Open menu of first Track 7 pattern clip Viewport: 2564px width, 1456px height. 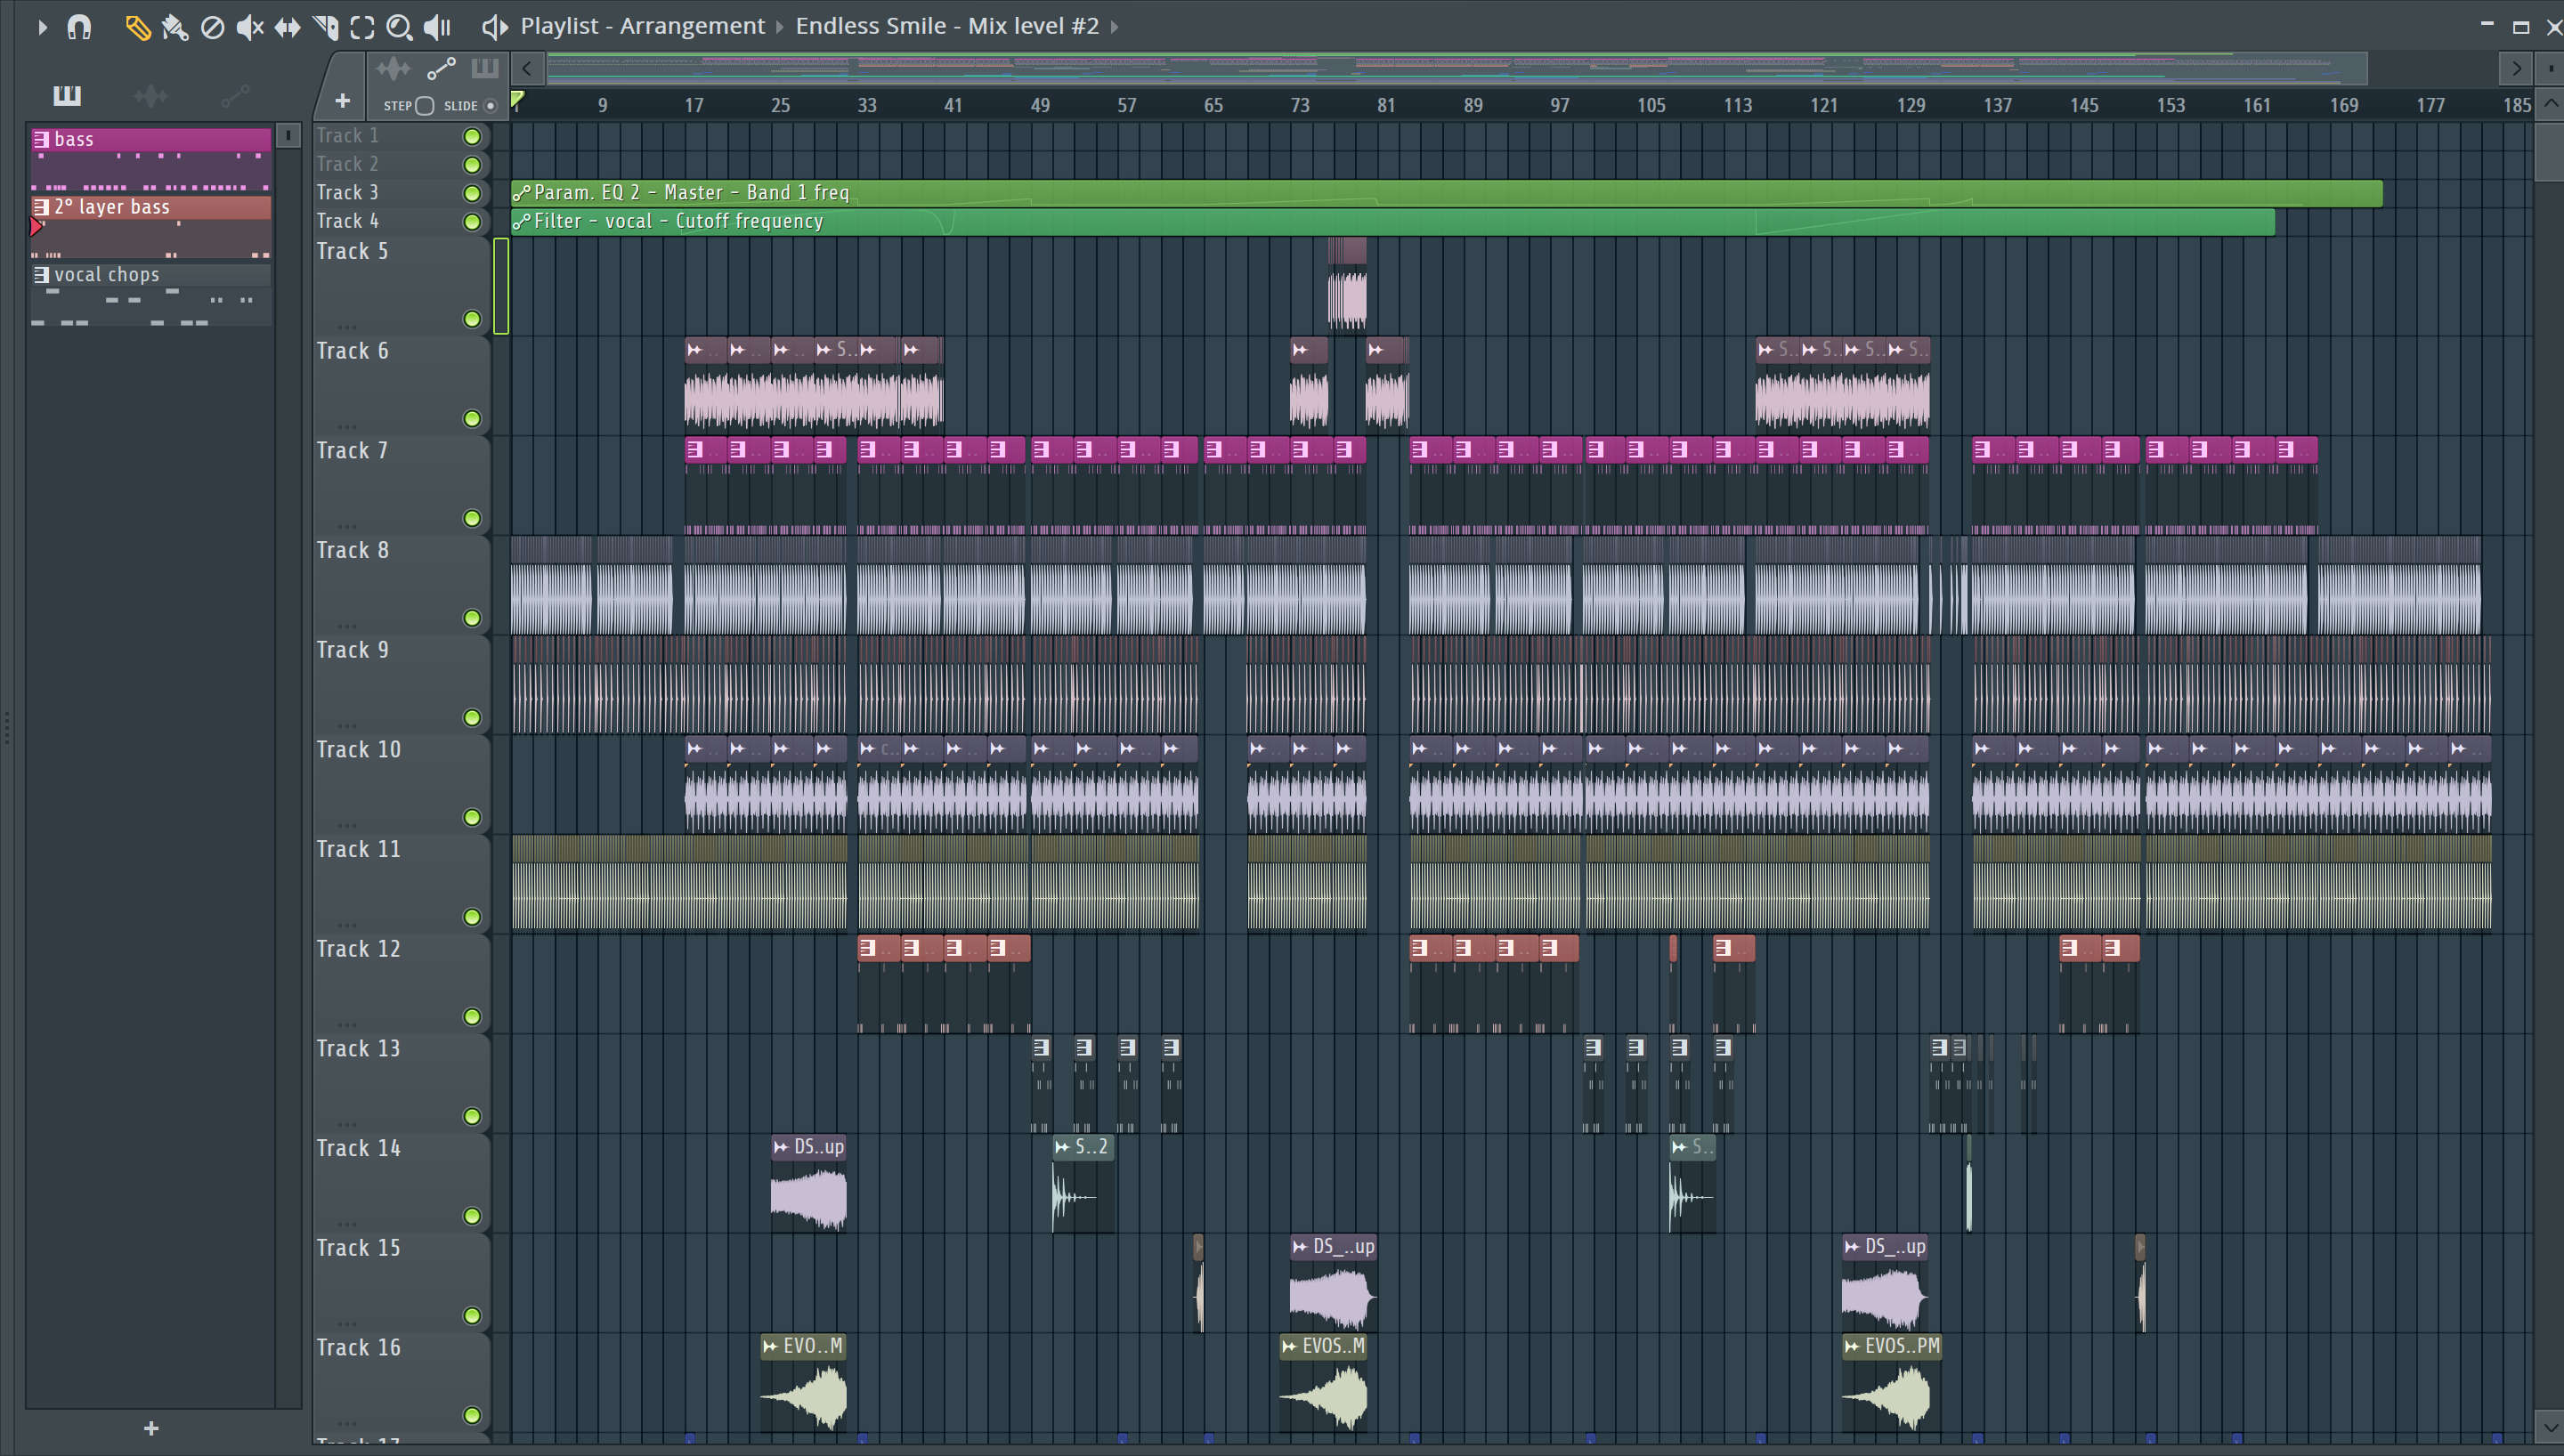695,450
